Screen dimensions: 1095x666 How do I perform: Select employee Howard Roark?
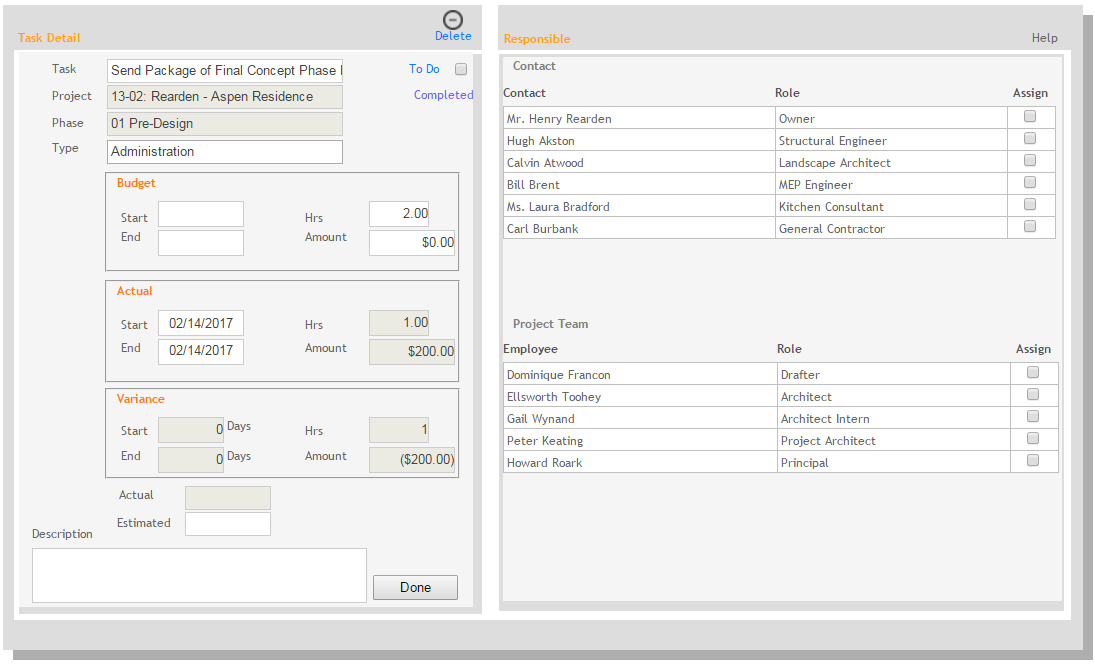[x=544, y=463]
